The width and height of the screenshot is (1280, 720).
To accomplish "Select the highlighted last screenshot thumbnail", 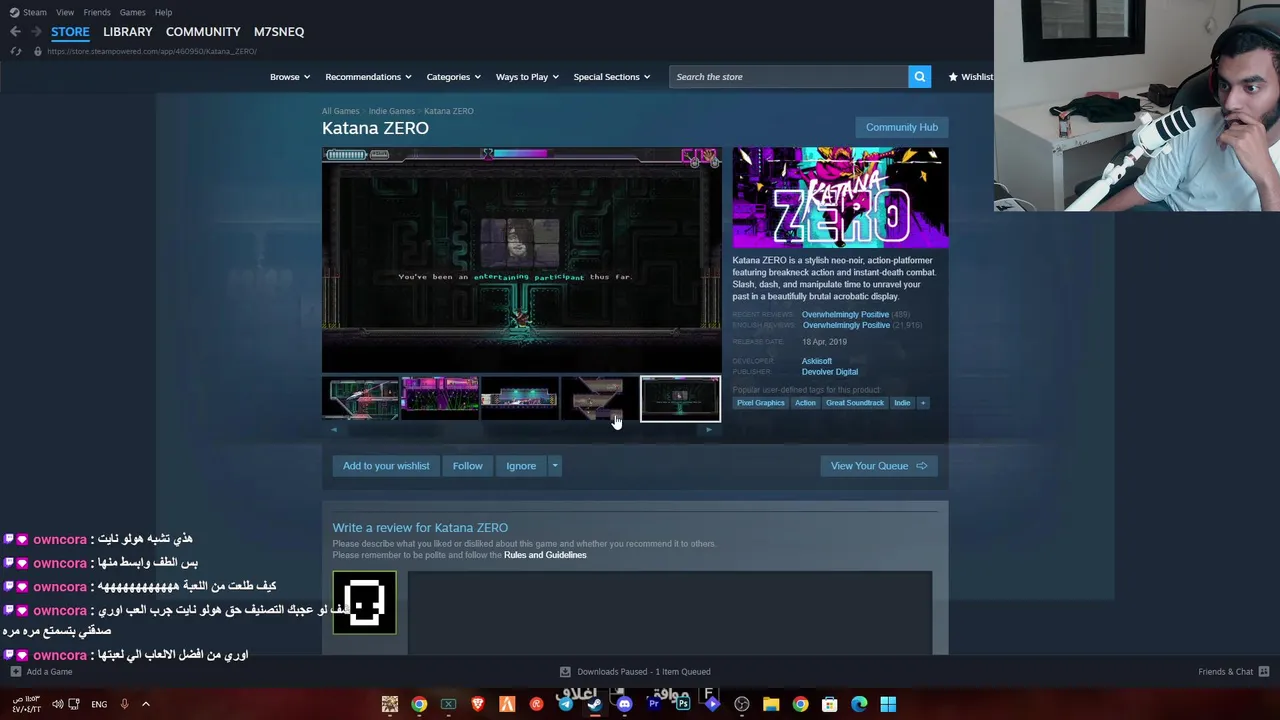I will pos(680,399).
